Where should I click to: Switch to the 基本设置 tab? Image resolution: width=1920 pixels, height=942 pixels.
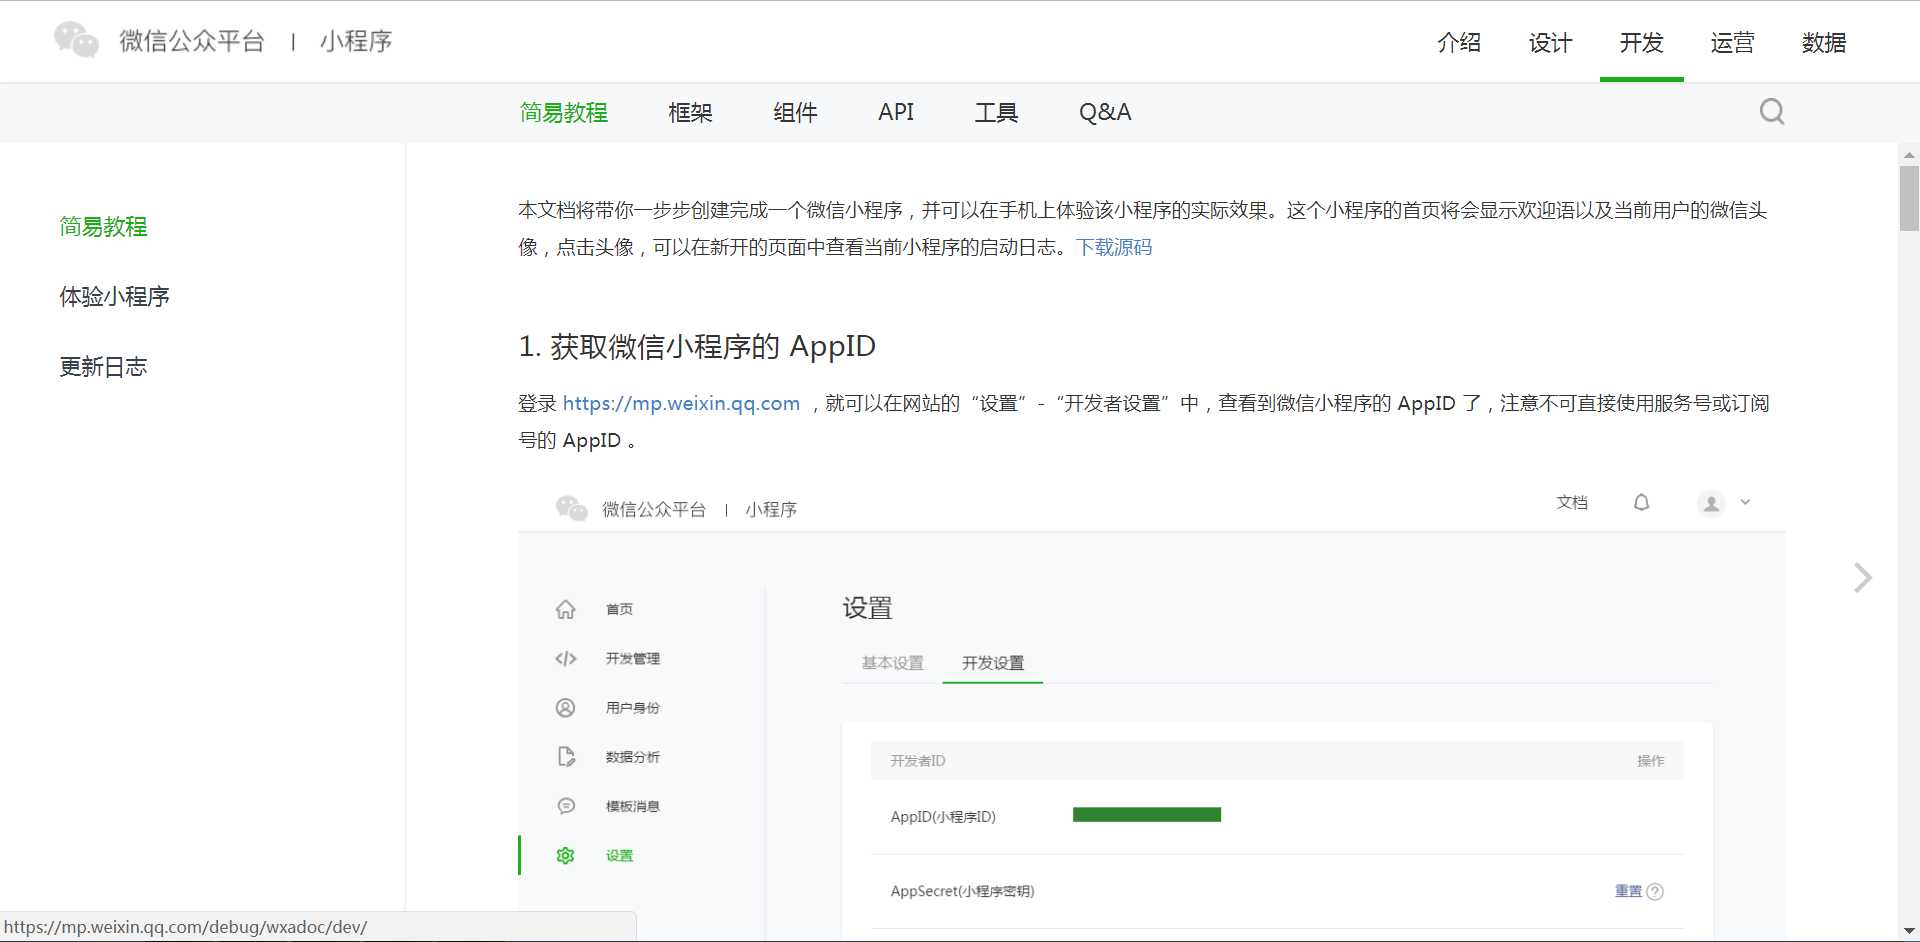click(891, 662)
